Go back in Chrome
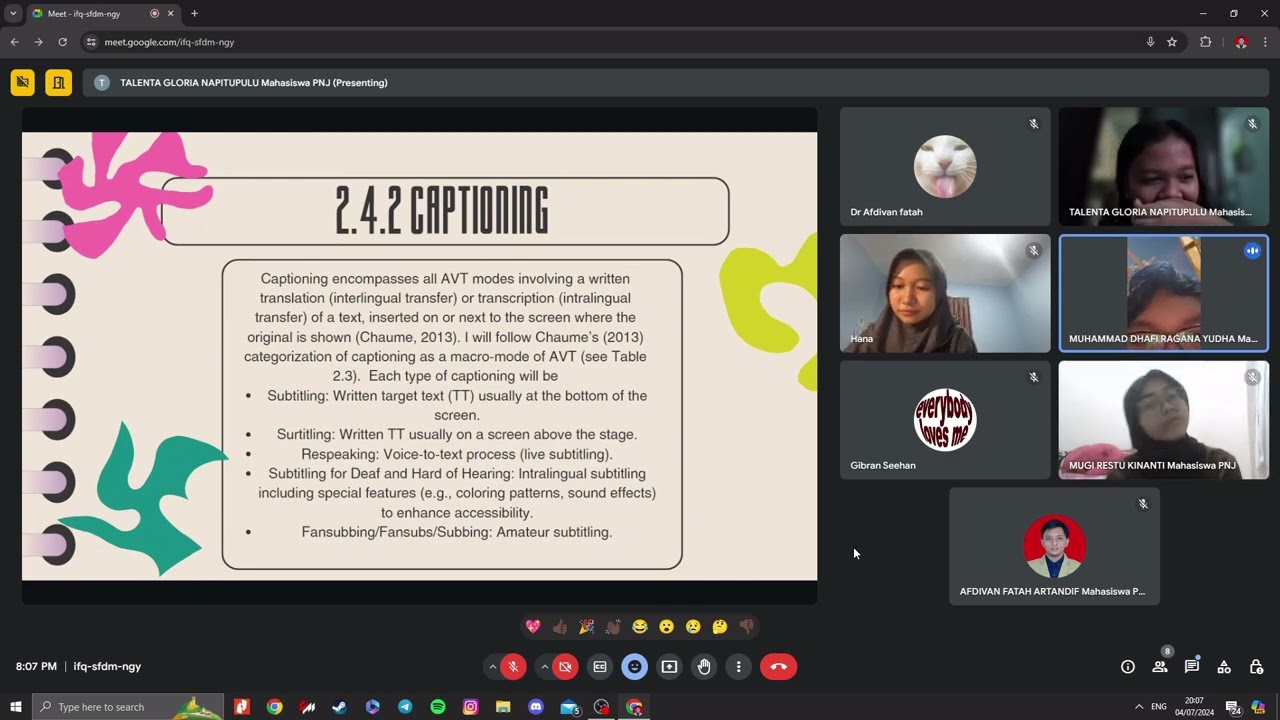Image resolution: width=1280 pixels, height=720 pixels. click(x=14, y=42)
